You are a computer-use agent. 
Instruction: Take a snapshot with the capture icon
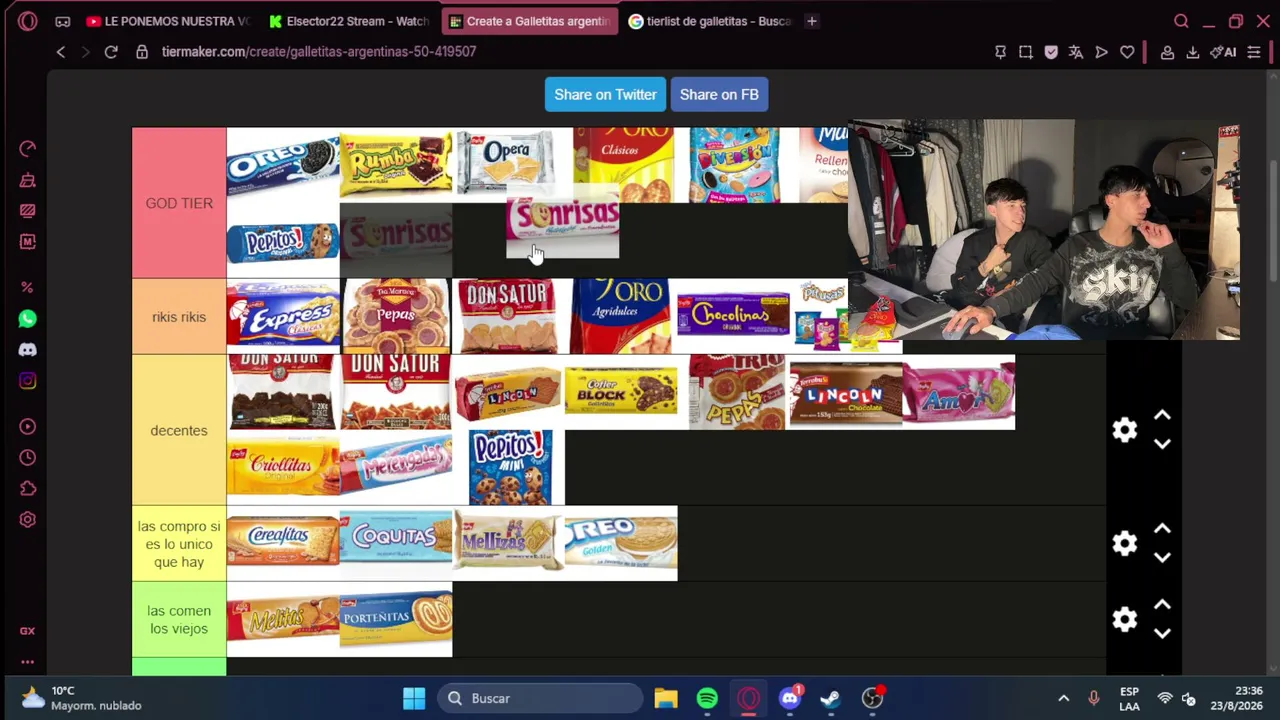click(1026, 52)
